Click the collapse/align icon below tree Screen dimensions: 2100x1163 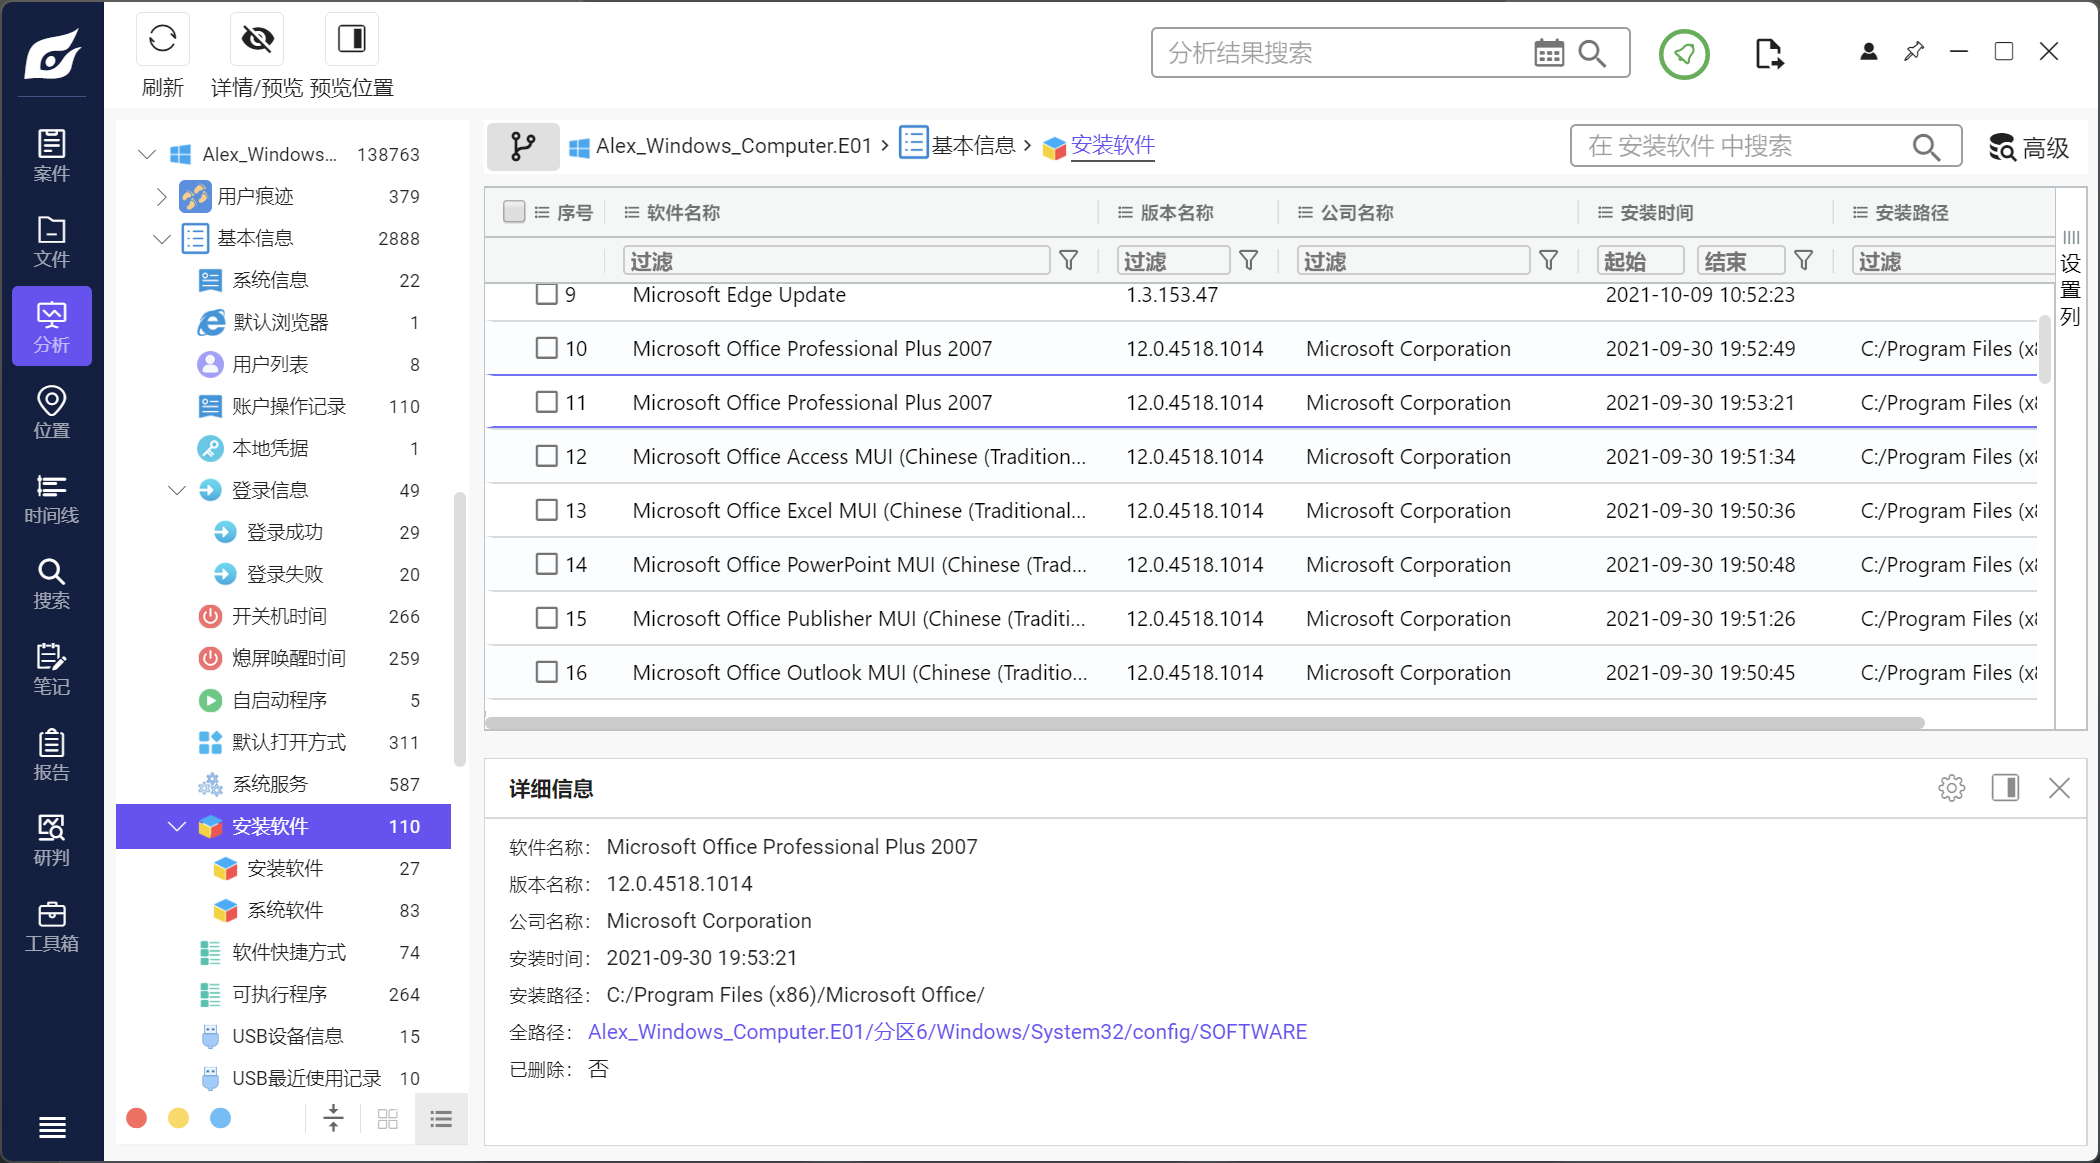(x=334, y=1118)
